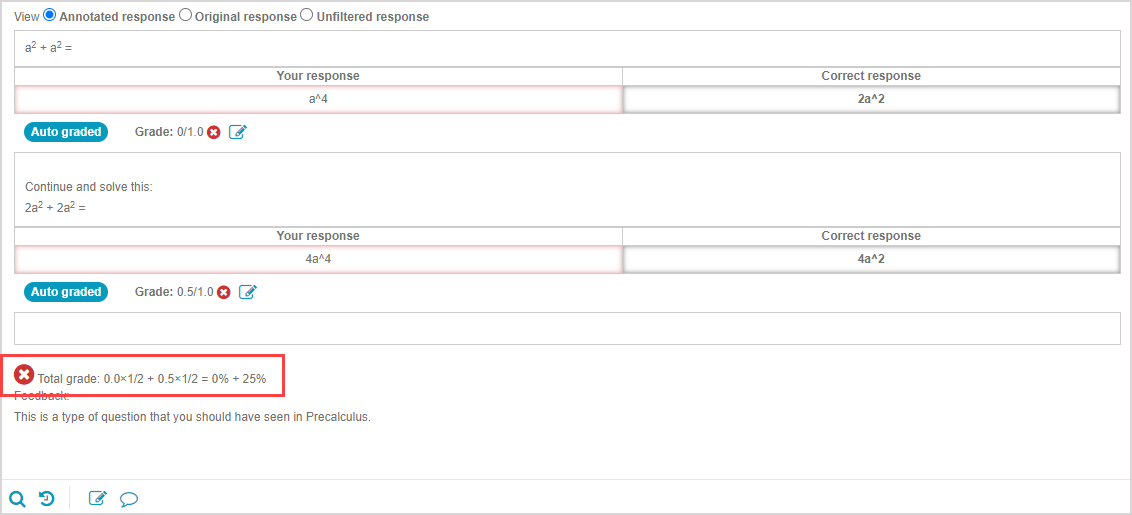Click the first Auto graded badge

66,132
